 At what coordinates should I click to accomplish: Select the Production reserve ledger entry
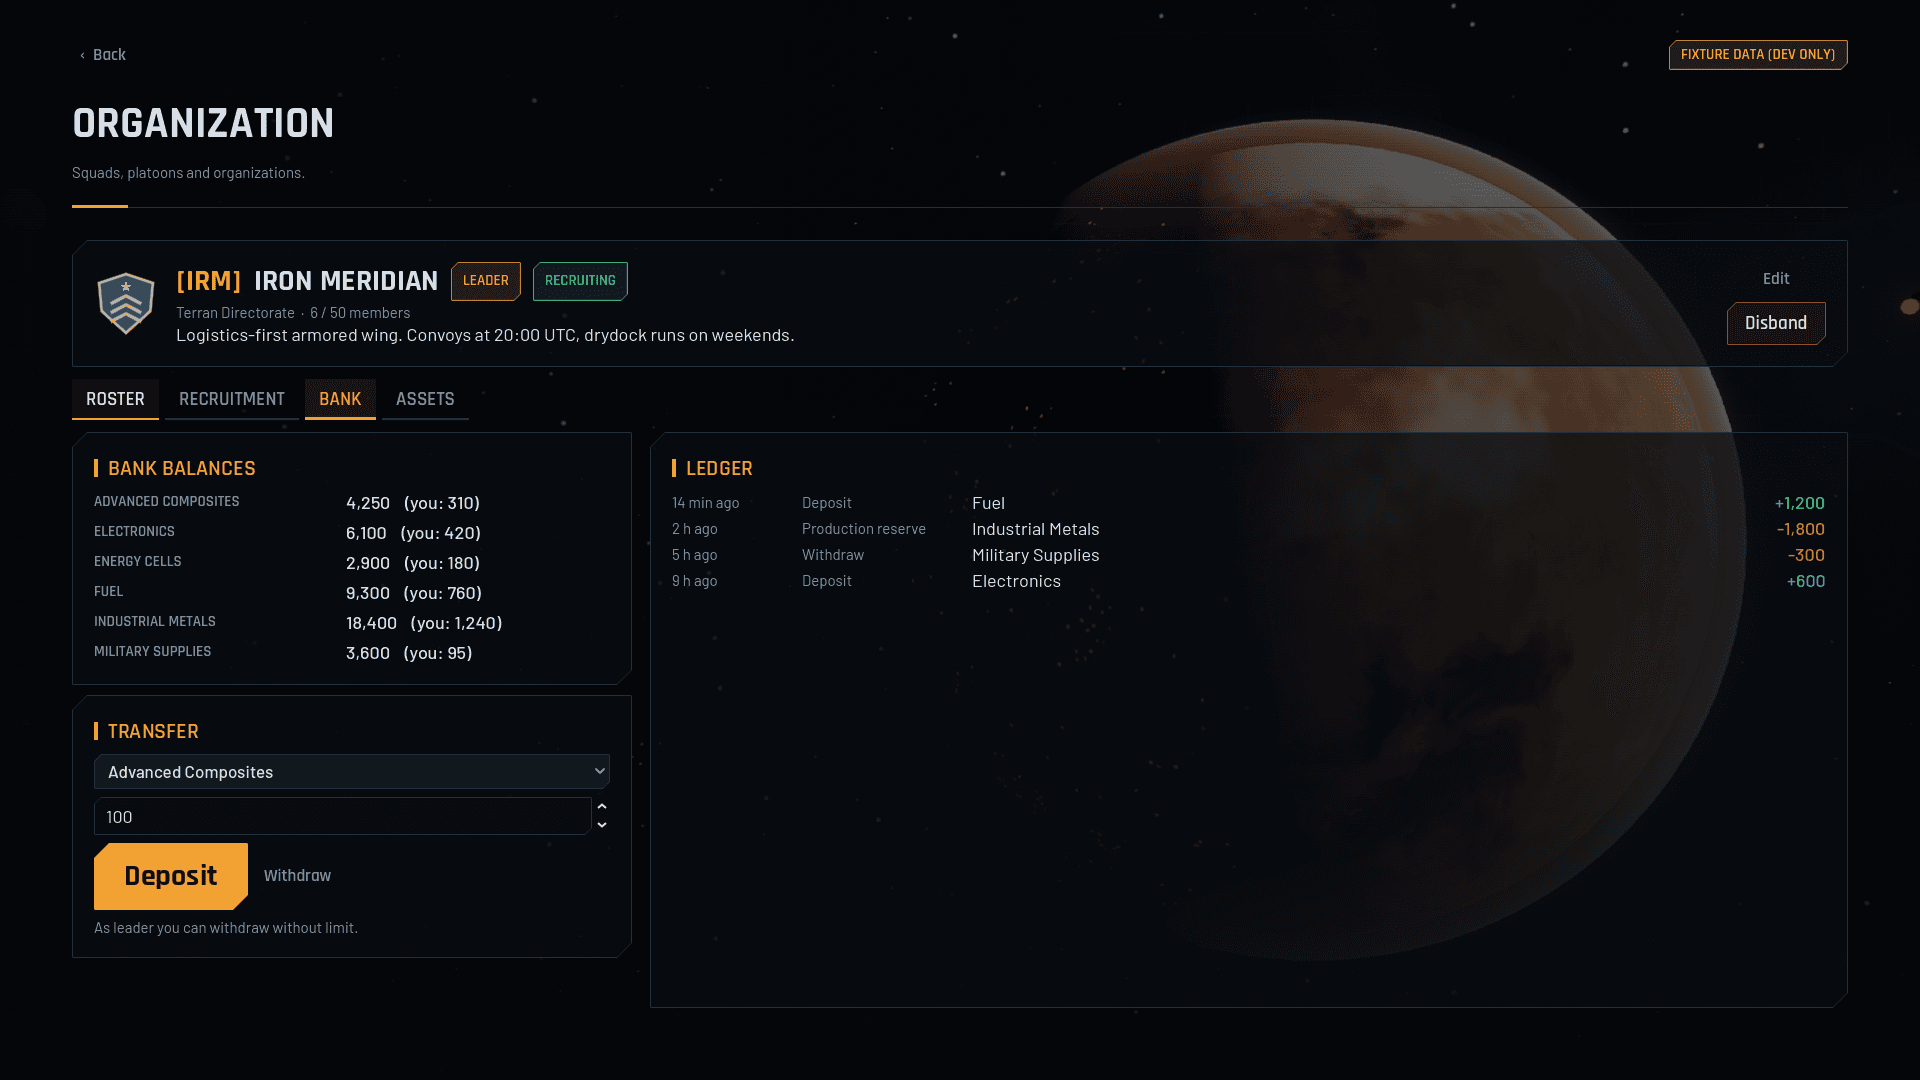[1248, 529]
